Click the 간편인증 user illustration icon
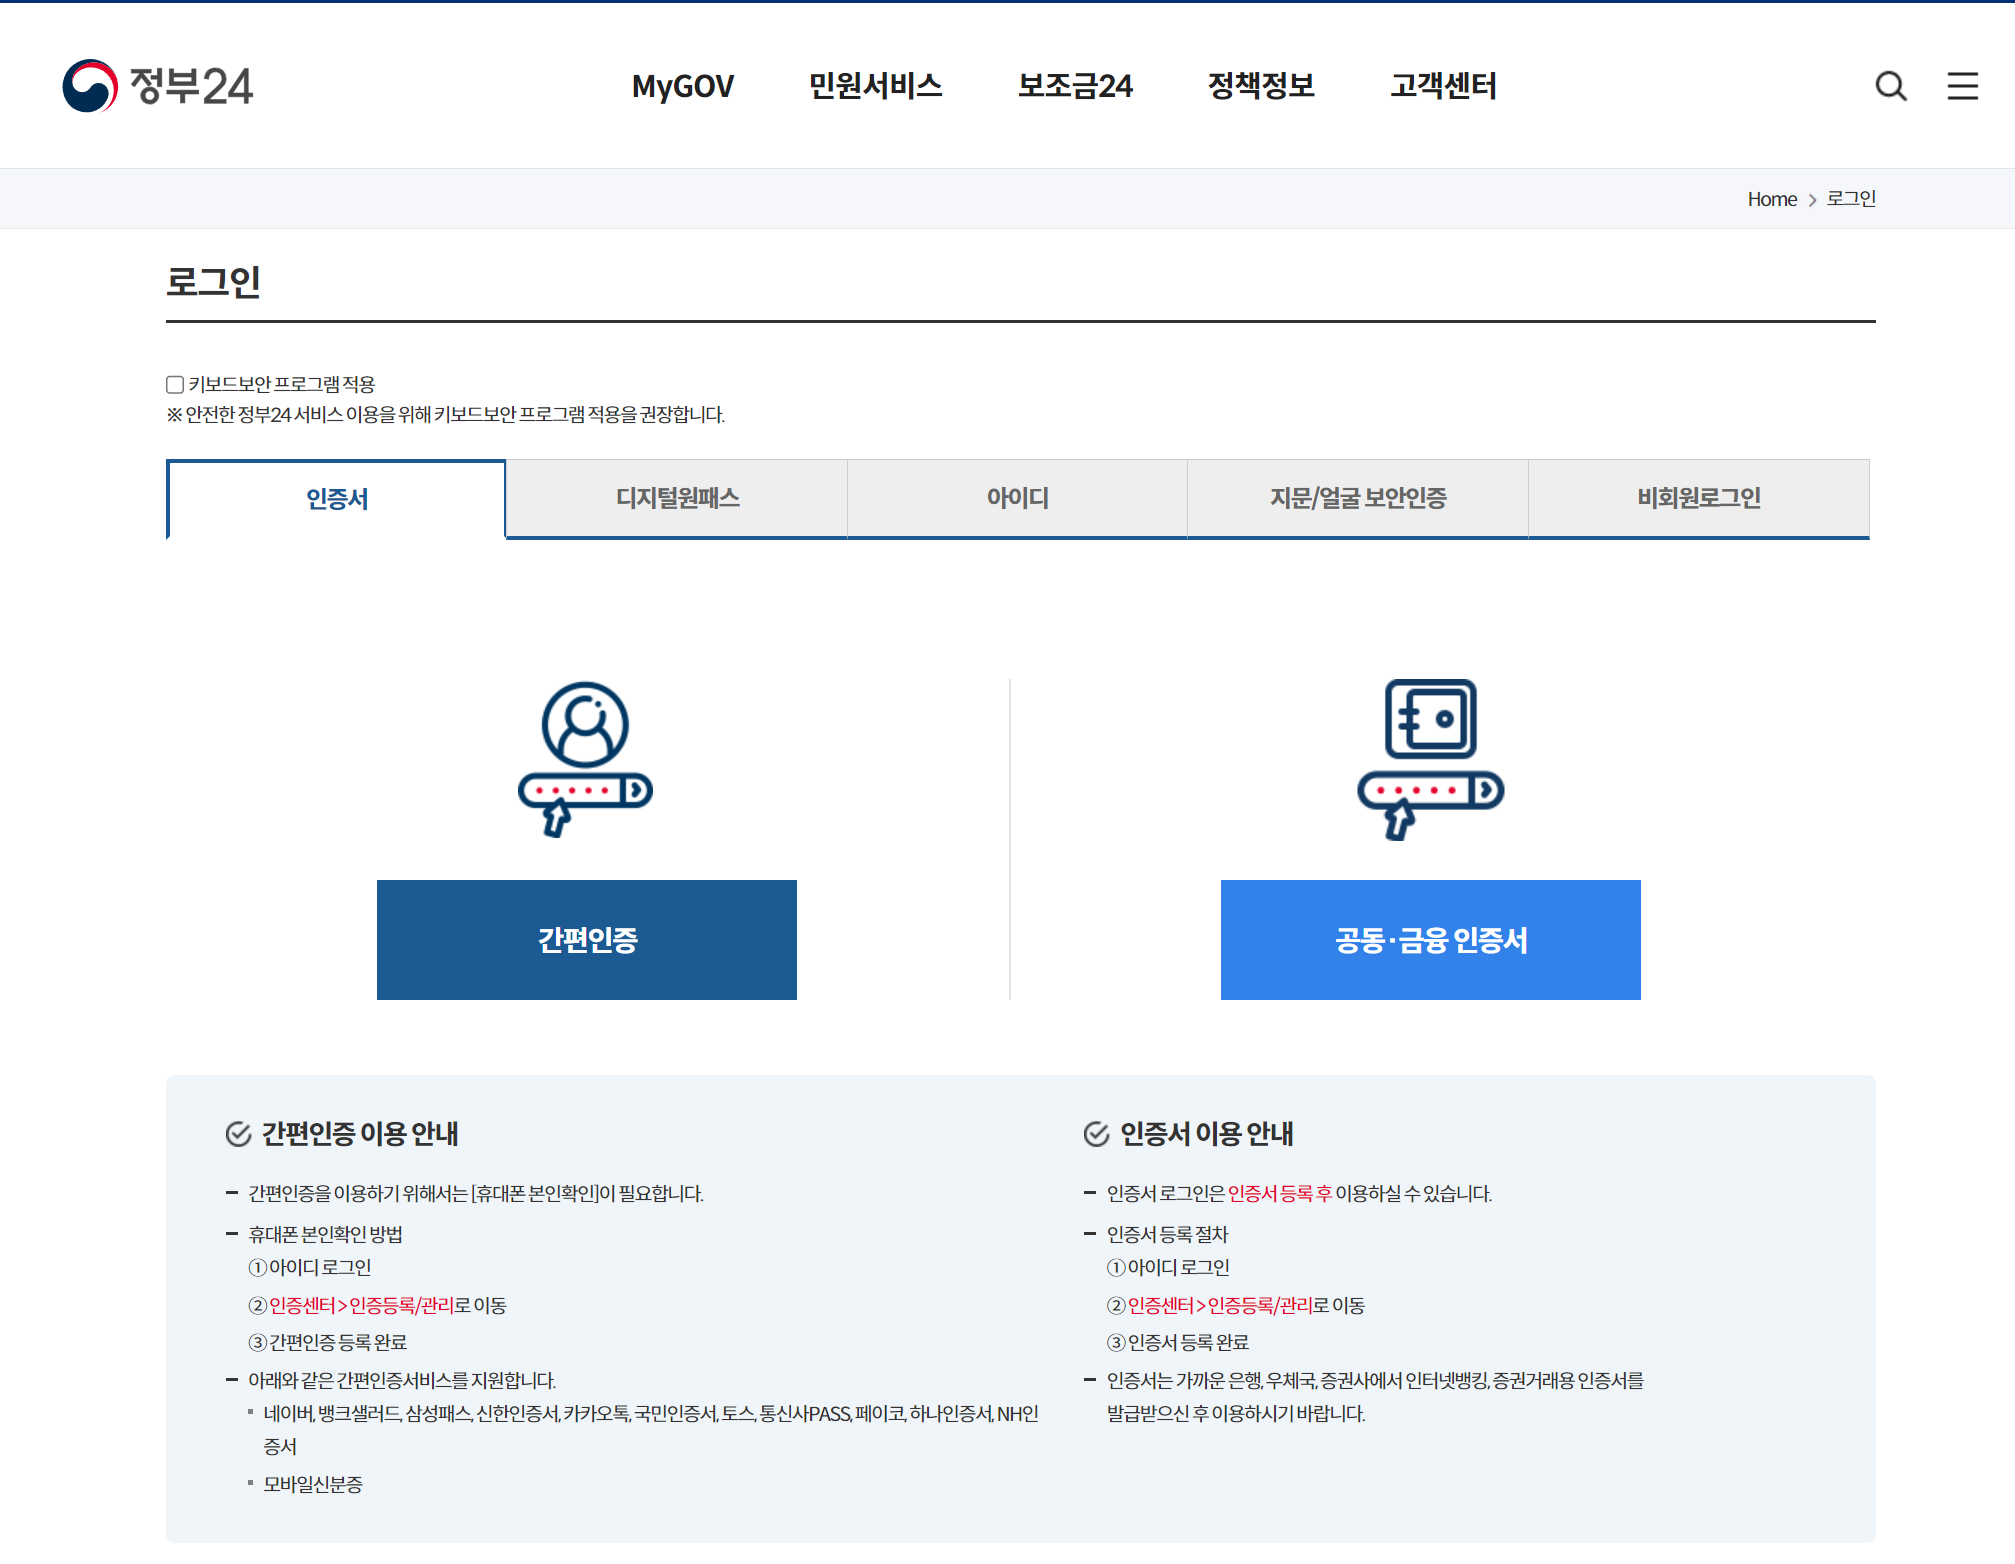 pos(586,760)
